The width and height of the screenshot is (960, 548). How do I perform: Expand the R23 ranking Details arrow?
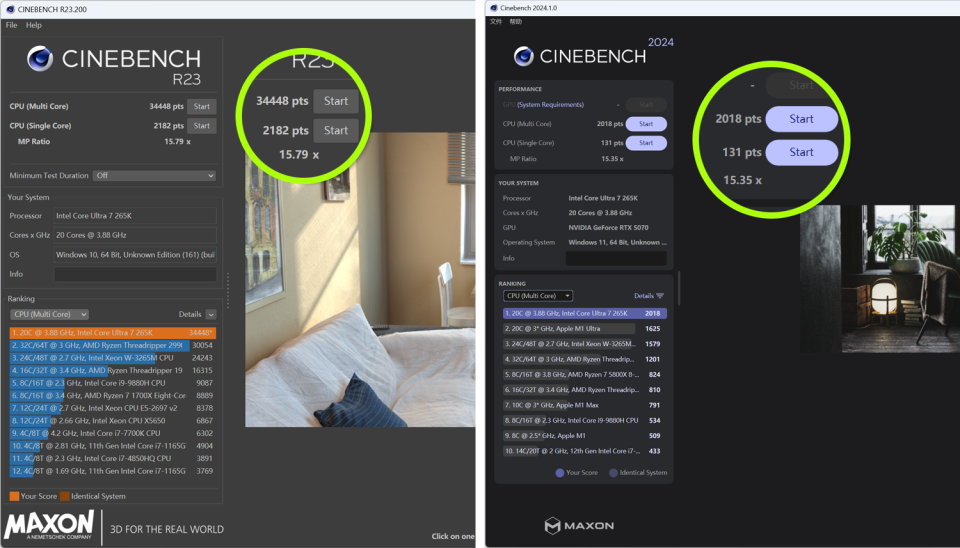pyautogui.click(x=211, y=315)
